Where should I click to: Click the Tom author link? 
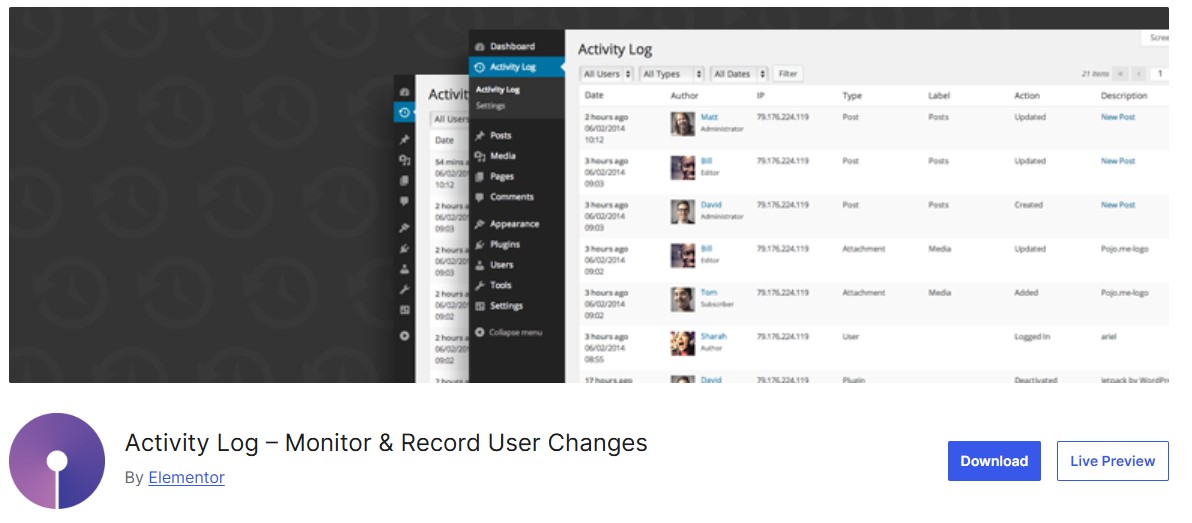708,293
